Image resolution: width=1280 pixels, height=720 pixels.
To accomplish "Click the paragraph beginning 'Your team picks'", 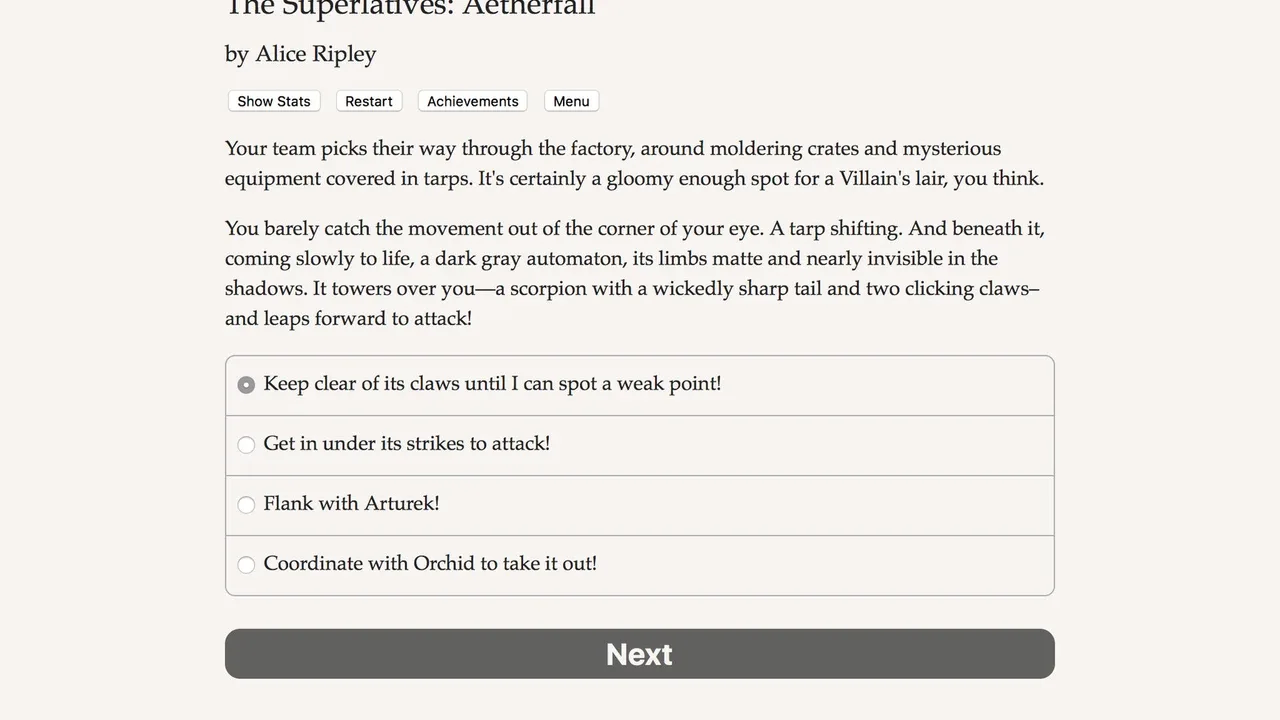I will [x=634, y=164].
